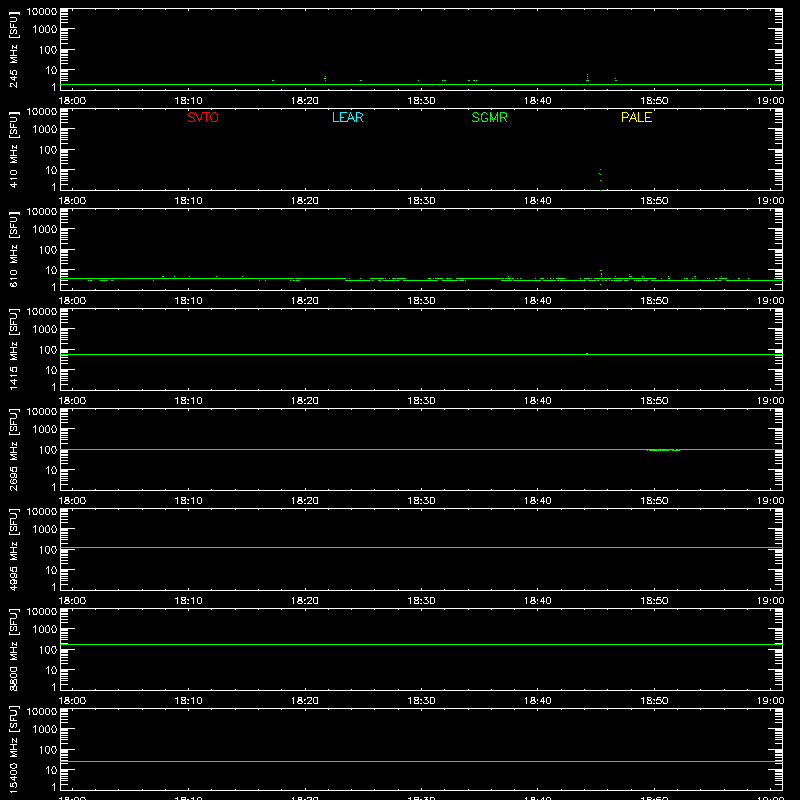Screen dimensions: 800x800
Task: Select the '1415 MHz [SFU]' axis title
Action: point(13,349)
